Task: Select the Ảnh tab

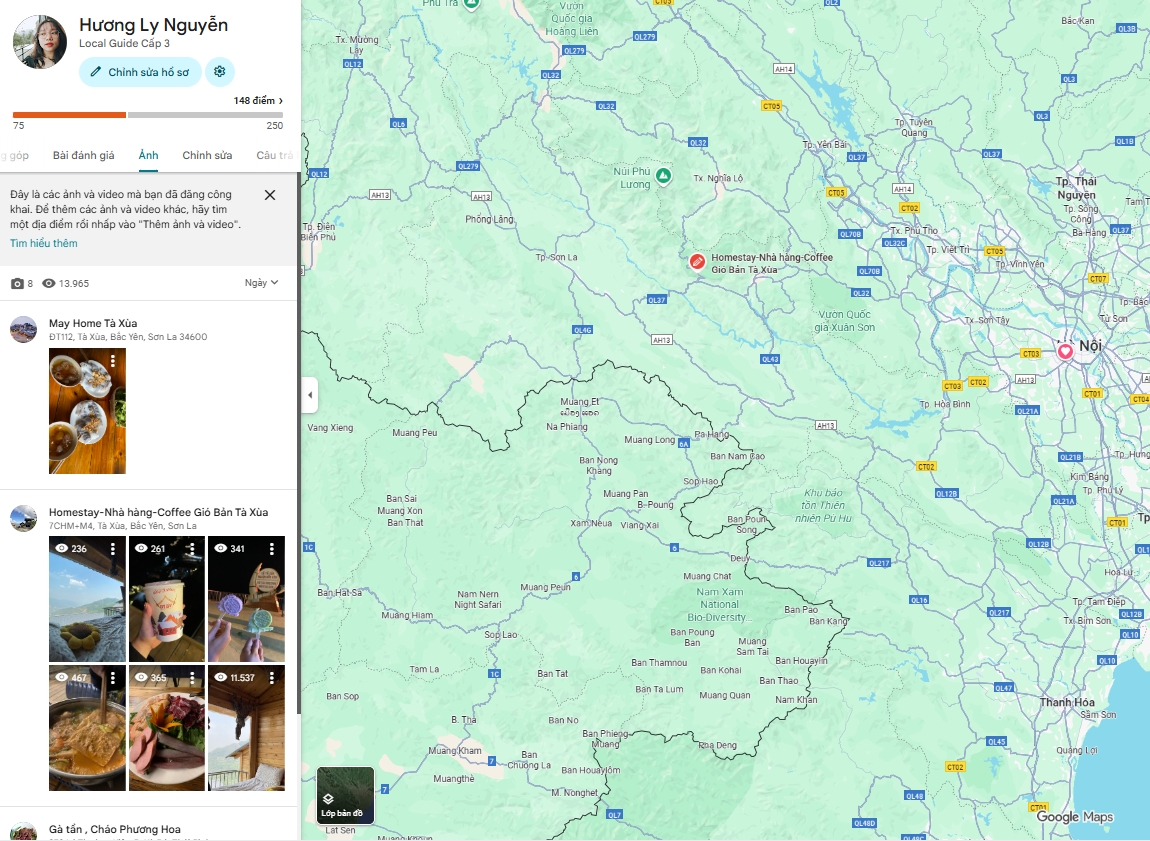Action: coord(148,155)
